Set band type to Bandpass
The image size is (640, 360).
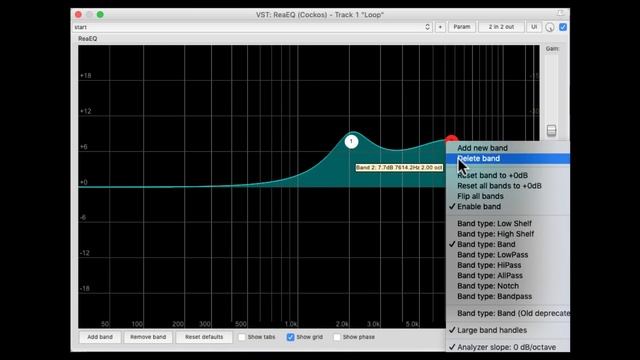pos(508,296)
